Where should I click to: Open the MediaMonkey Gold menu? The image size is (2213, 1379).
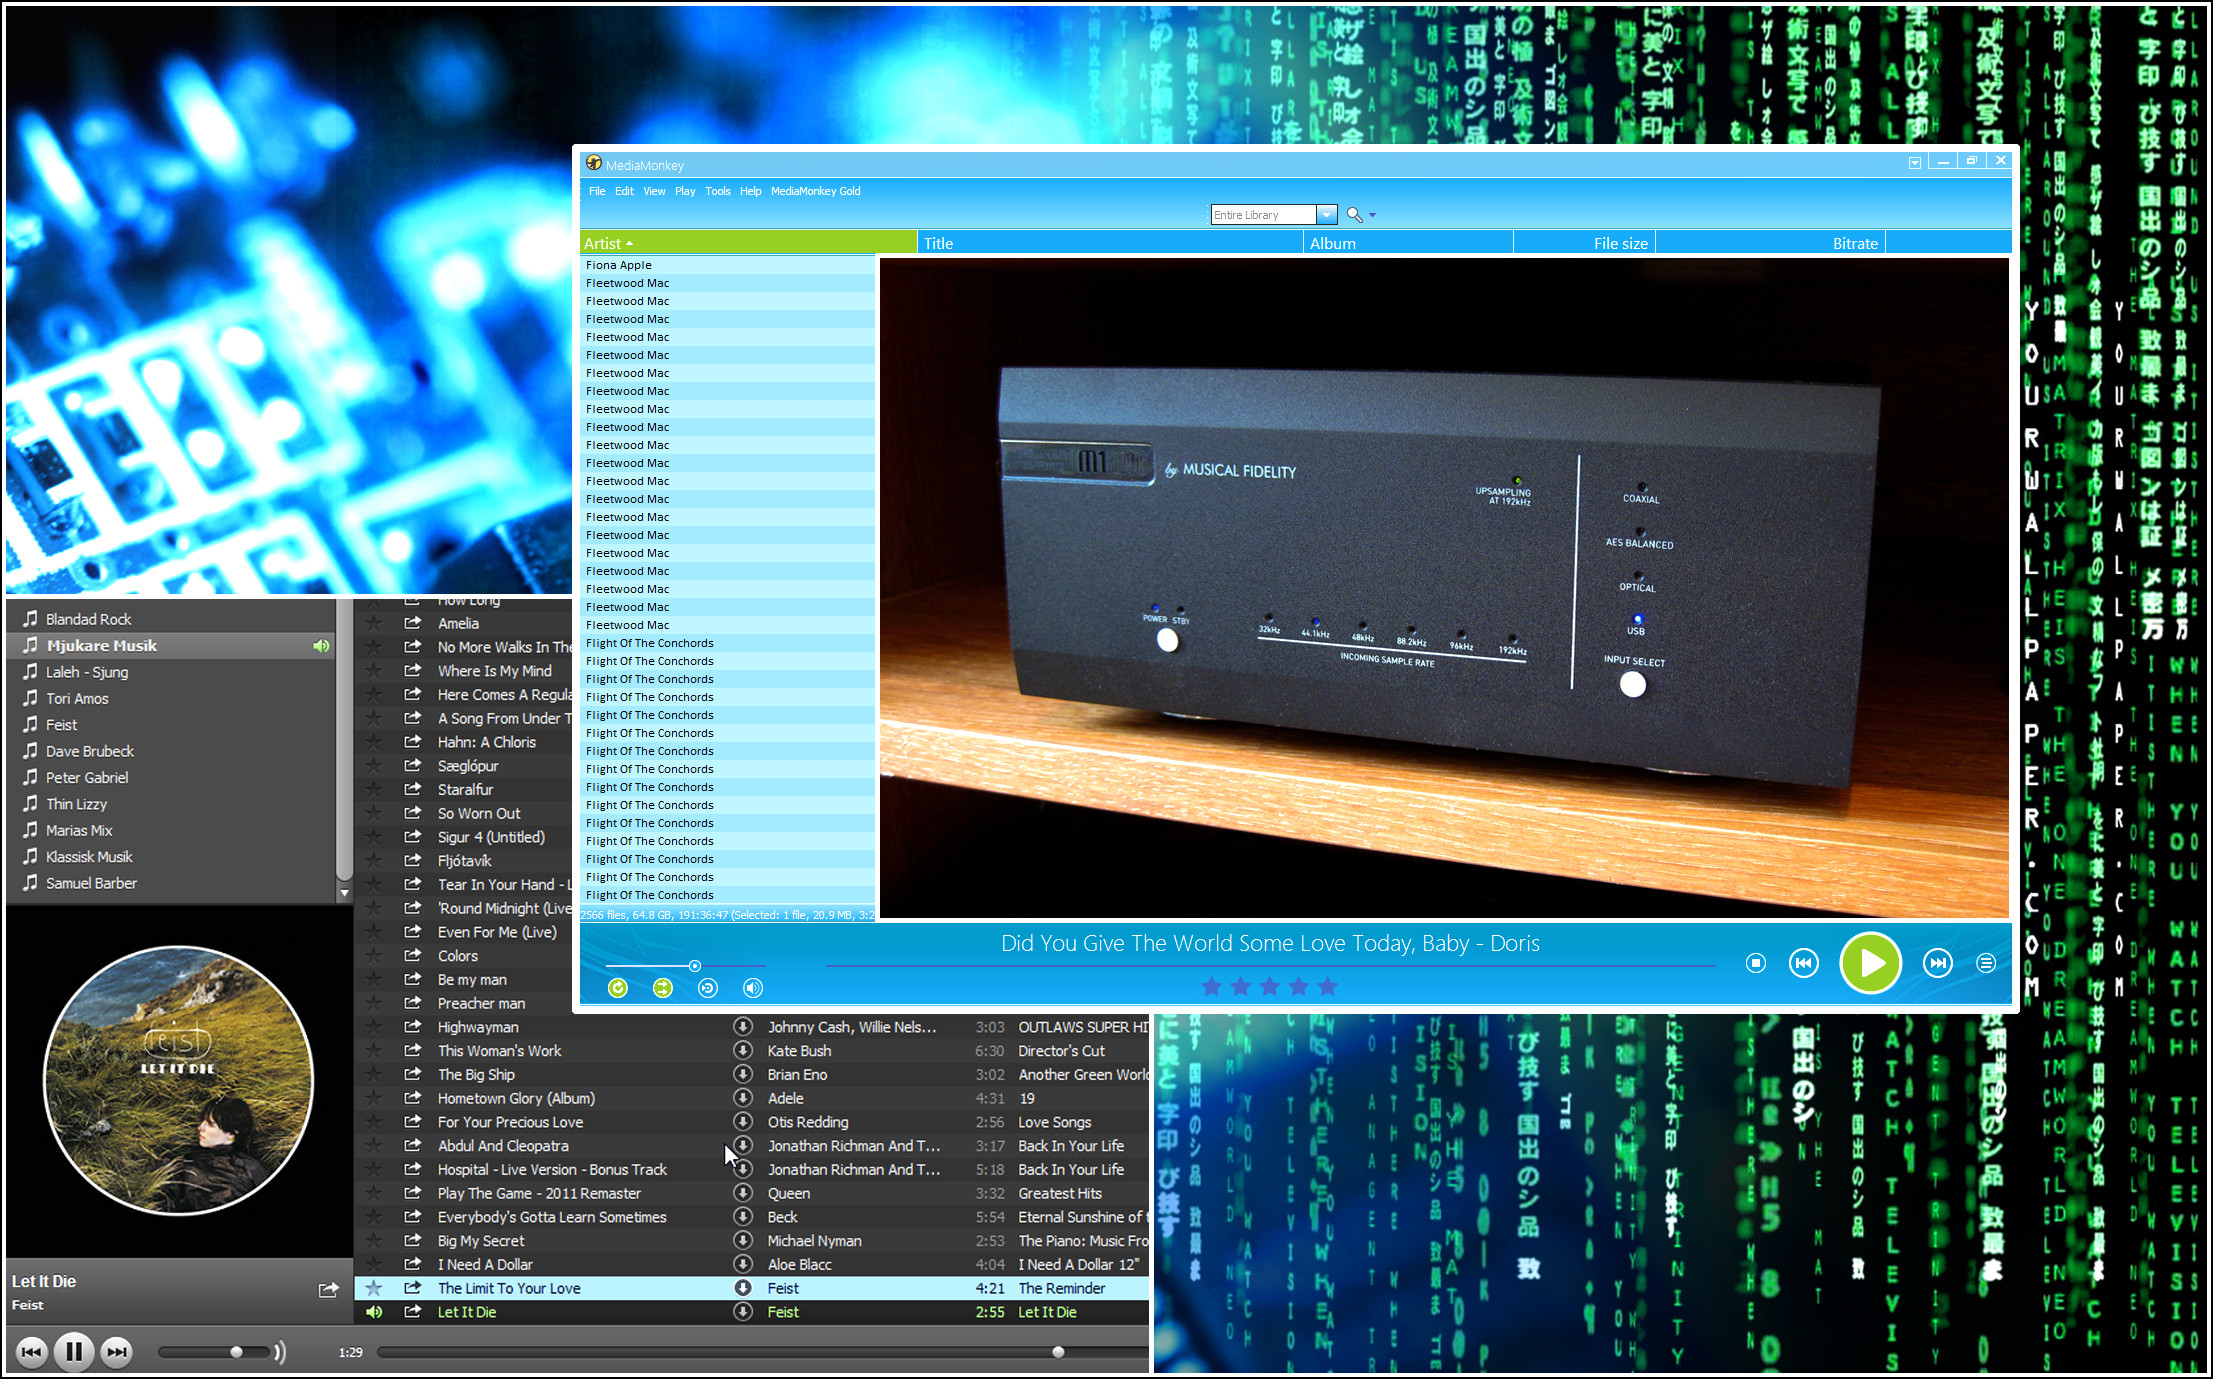point(815,191)
